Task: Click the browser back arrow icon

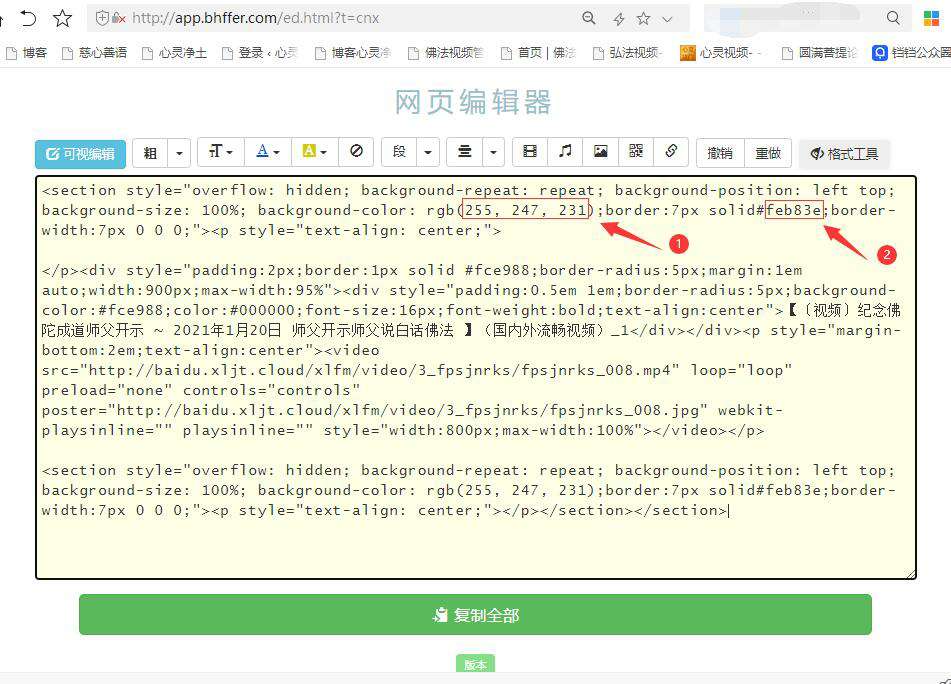Action: tap(27, 18)
